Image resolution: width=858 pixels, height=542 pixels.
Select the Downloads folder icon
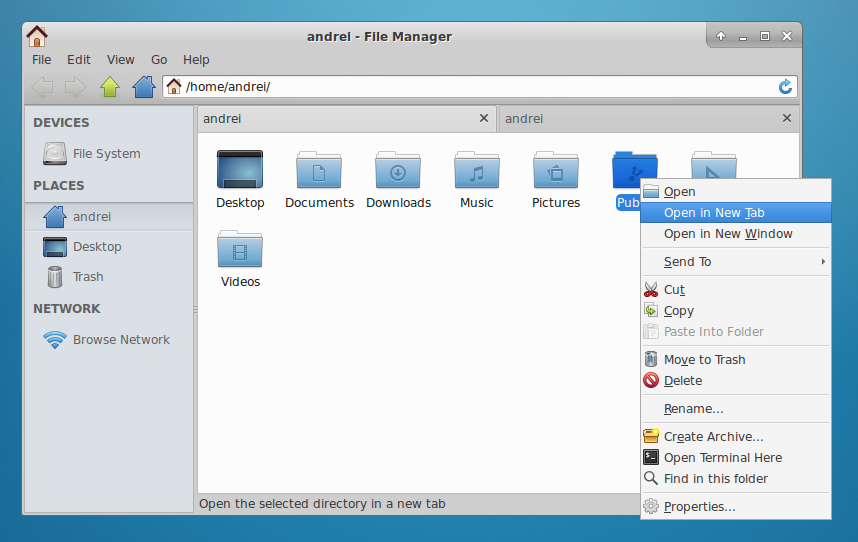tap(398, 170)
